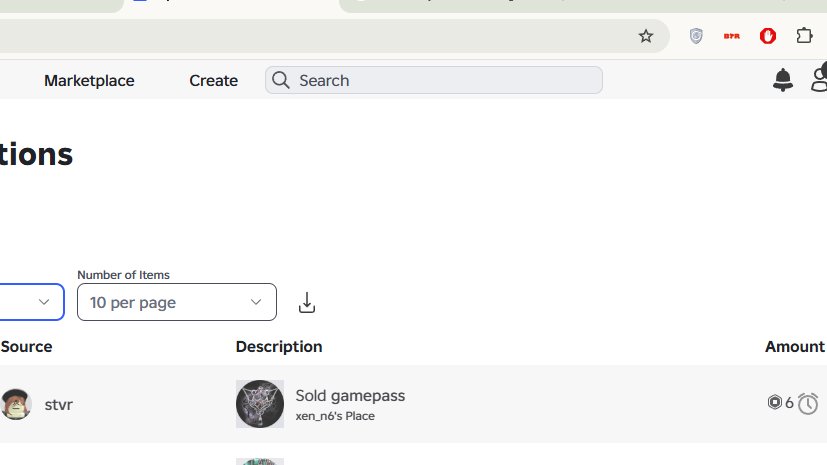Open the browser Extensions puzzle icon

click(804, 36)
